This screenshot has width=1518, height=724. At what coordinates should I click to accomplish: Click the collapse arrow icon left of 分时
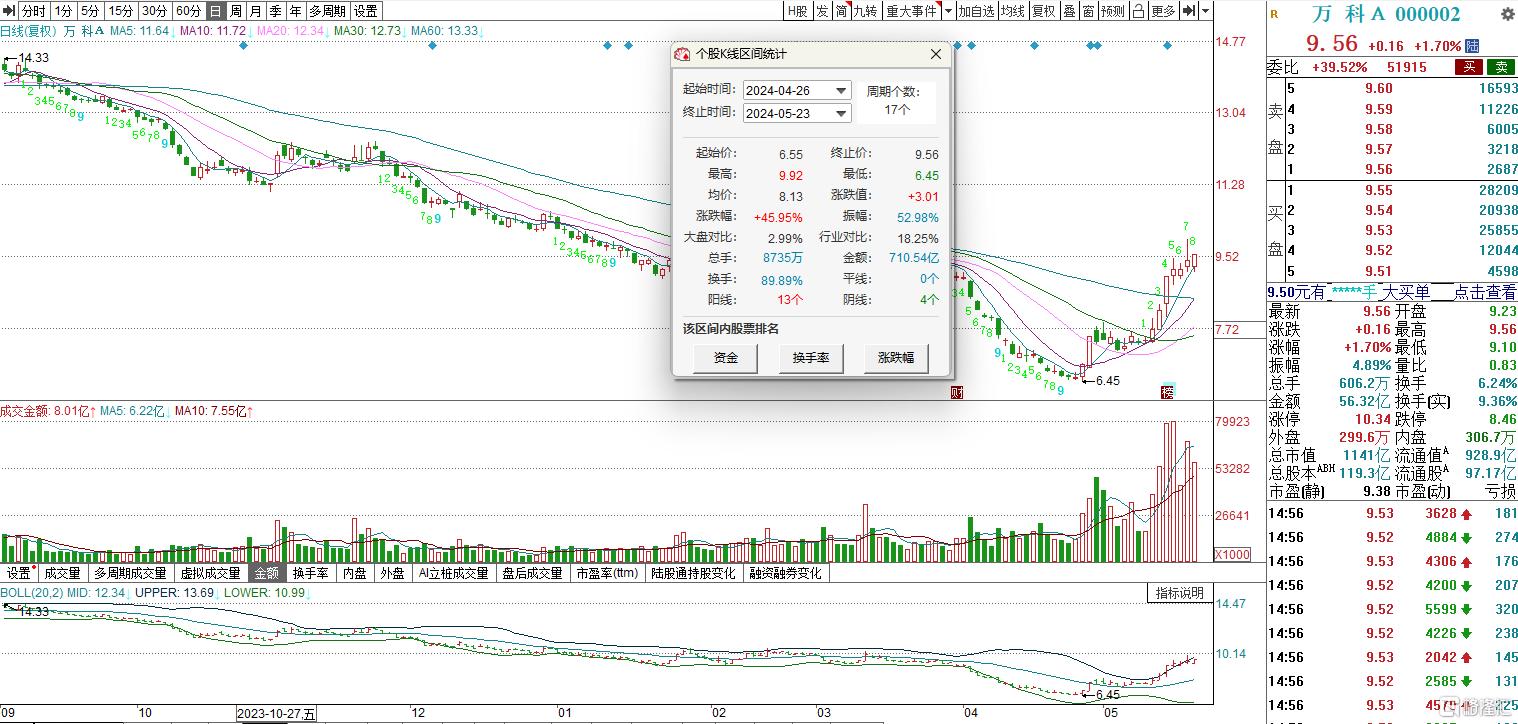coord(9,11)
